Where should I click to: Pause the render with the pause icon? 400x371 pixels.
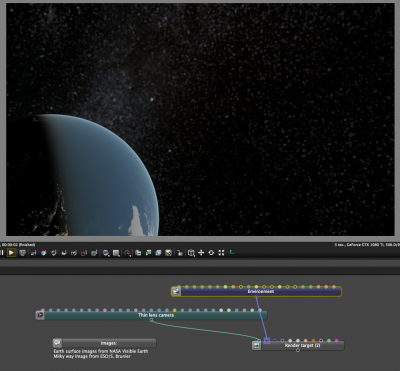[x=2, y=253]
